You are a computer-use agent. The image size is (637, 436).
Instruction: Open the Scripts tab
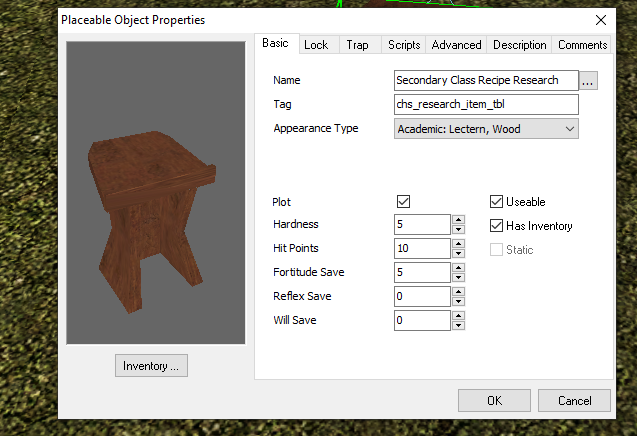pos(403,45)
